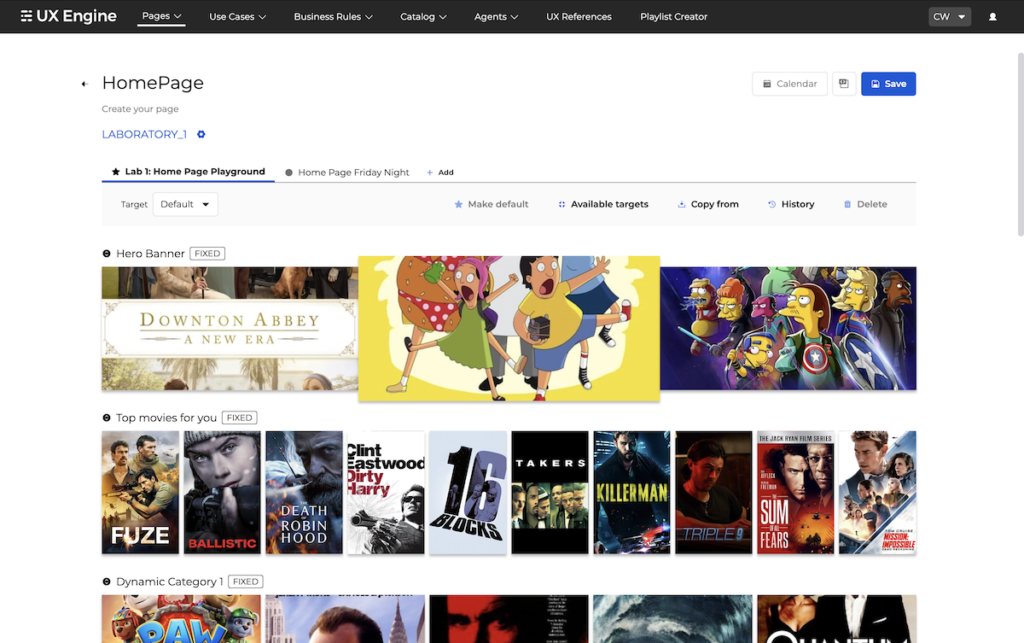Switch to Home Page Friday Night tab

pyautogui.click(x=347, y=172)
